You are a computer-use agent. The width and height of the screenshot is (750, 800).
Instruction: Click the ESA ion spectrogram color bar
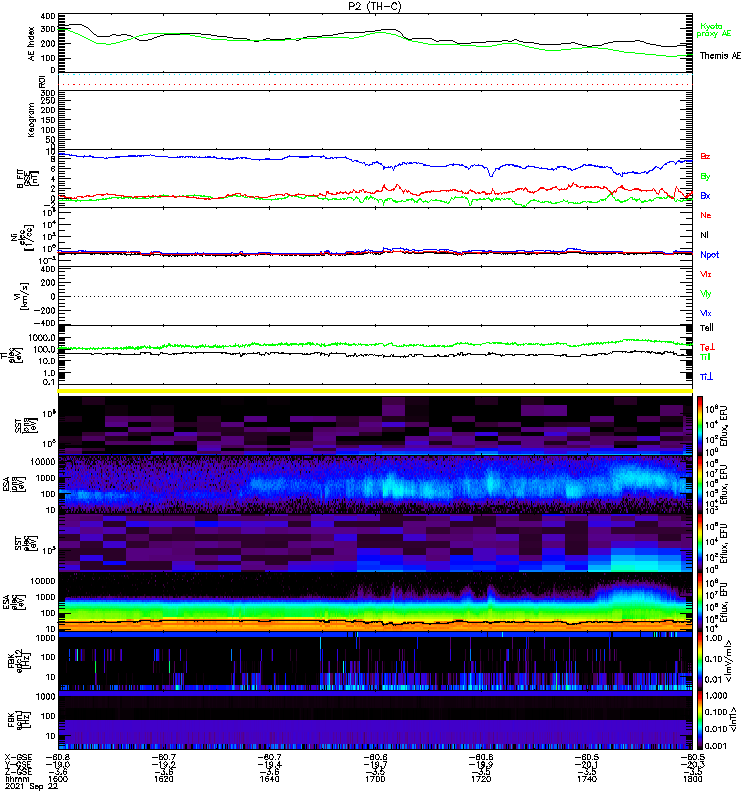(700, 484)
